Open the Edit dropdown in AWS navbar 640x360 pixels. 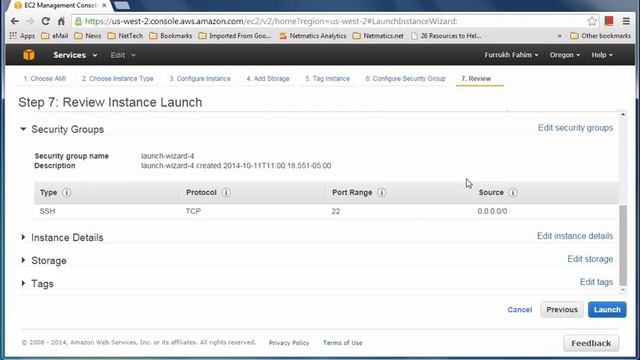click(x=123, y=55)
